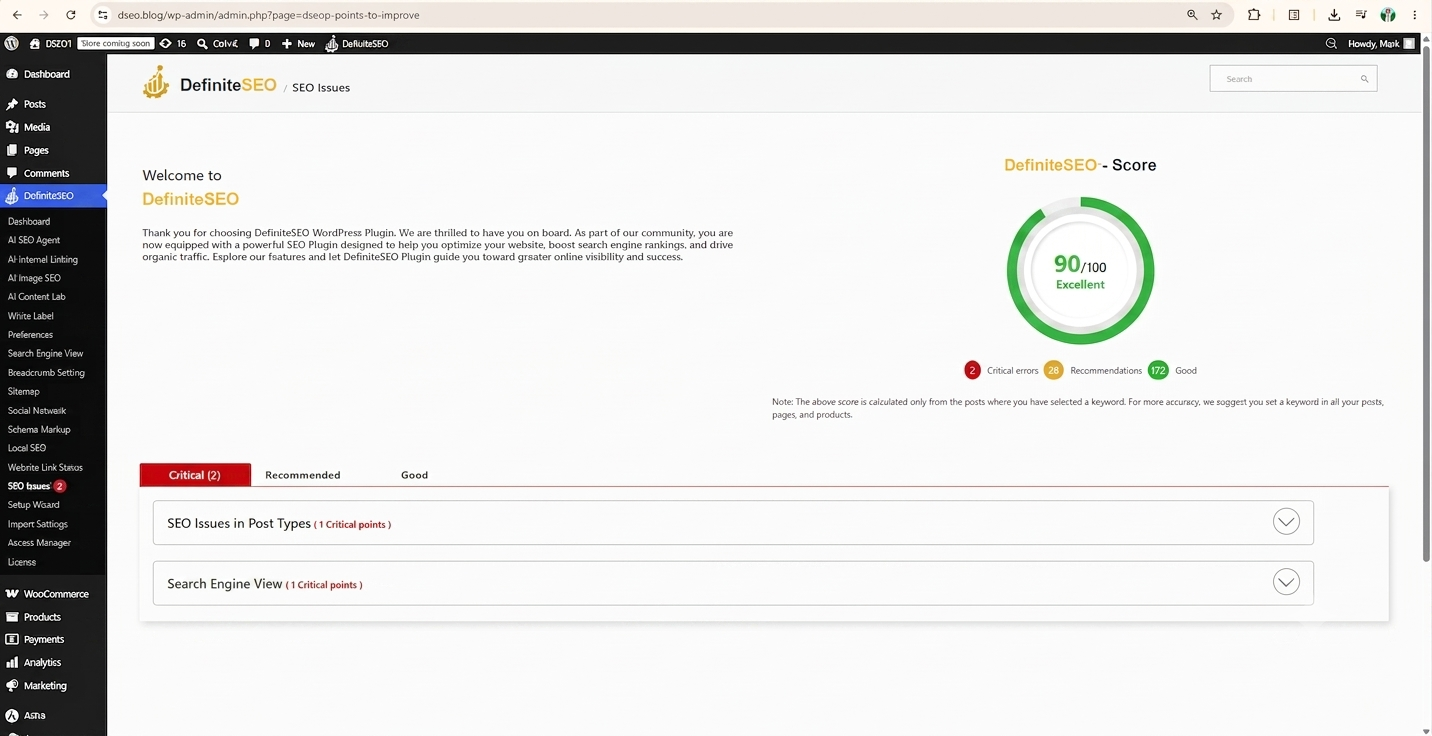Click the '1 Critical points' text for Post Types
The image size is (1432, 736).
point(354,525)
